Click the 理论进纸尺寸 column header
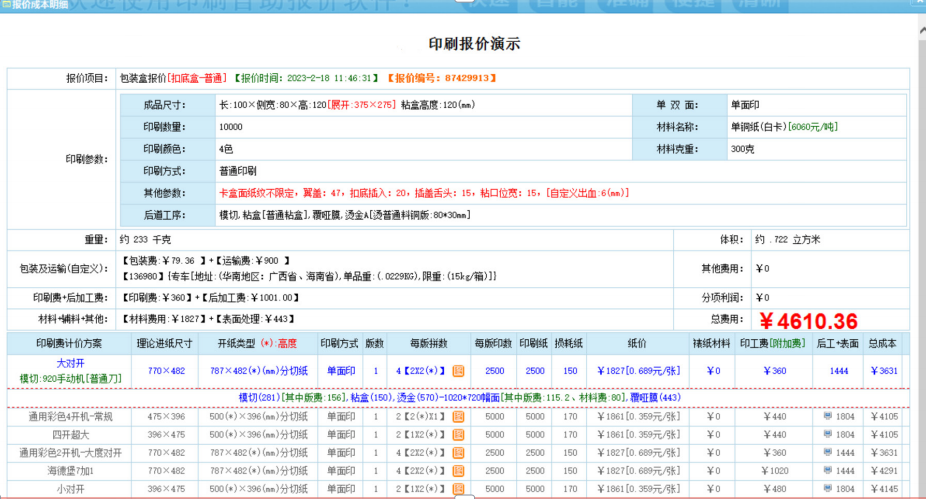Image resolution: width=926 pixels, height=499 pixels. pyautogui.click(x=164, y=343)
